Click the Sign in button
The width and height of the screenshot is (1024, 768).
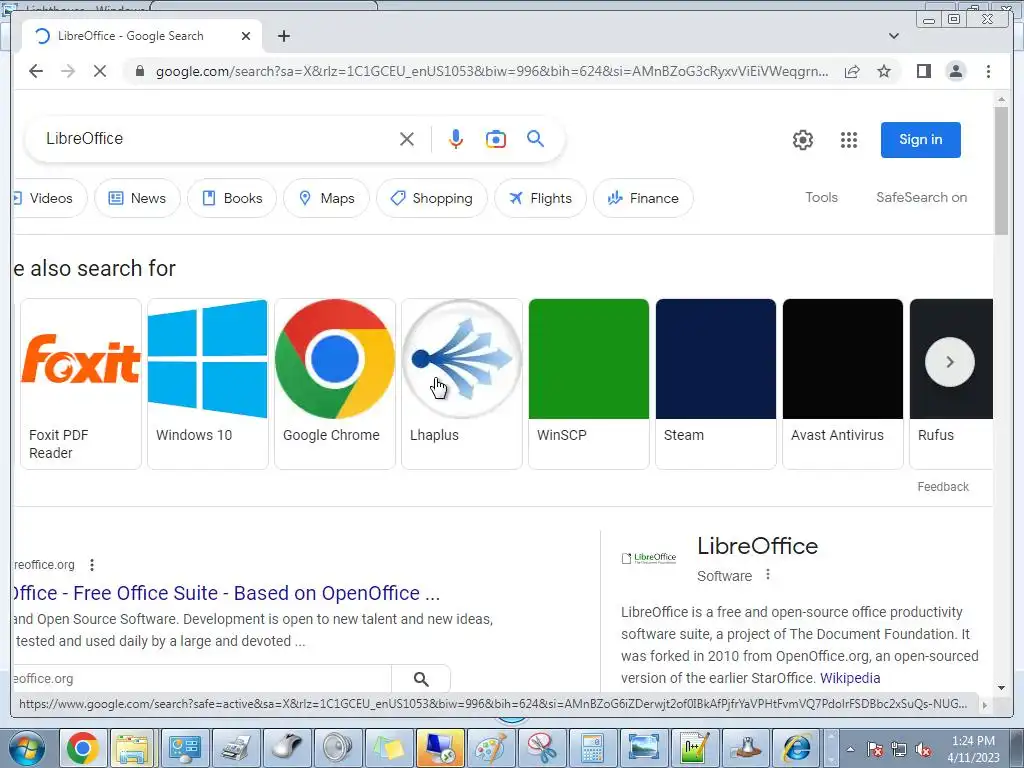920,140
